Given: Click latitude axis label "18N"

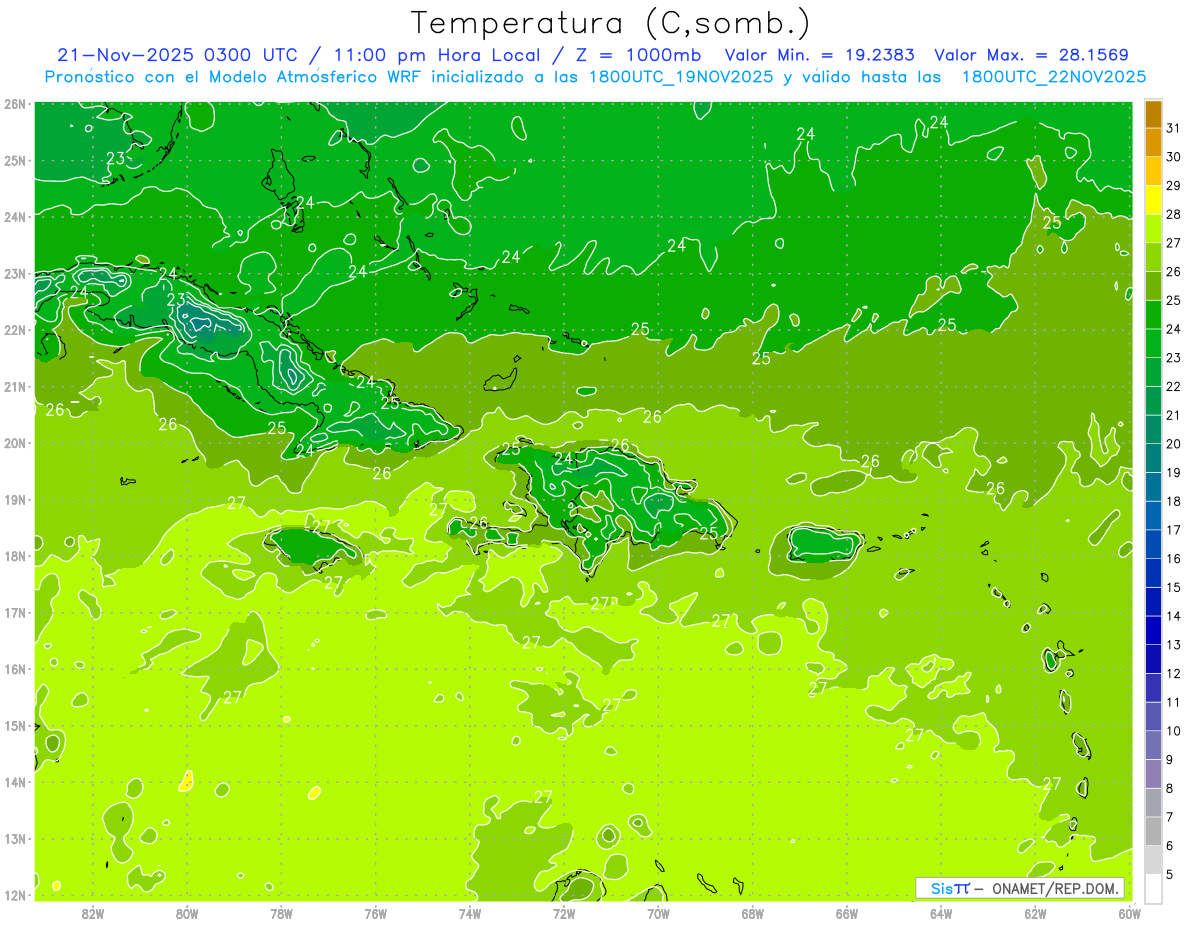Looking at the screenshot, I should coord(15,556).
